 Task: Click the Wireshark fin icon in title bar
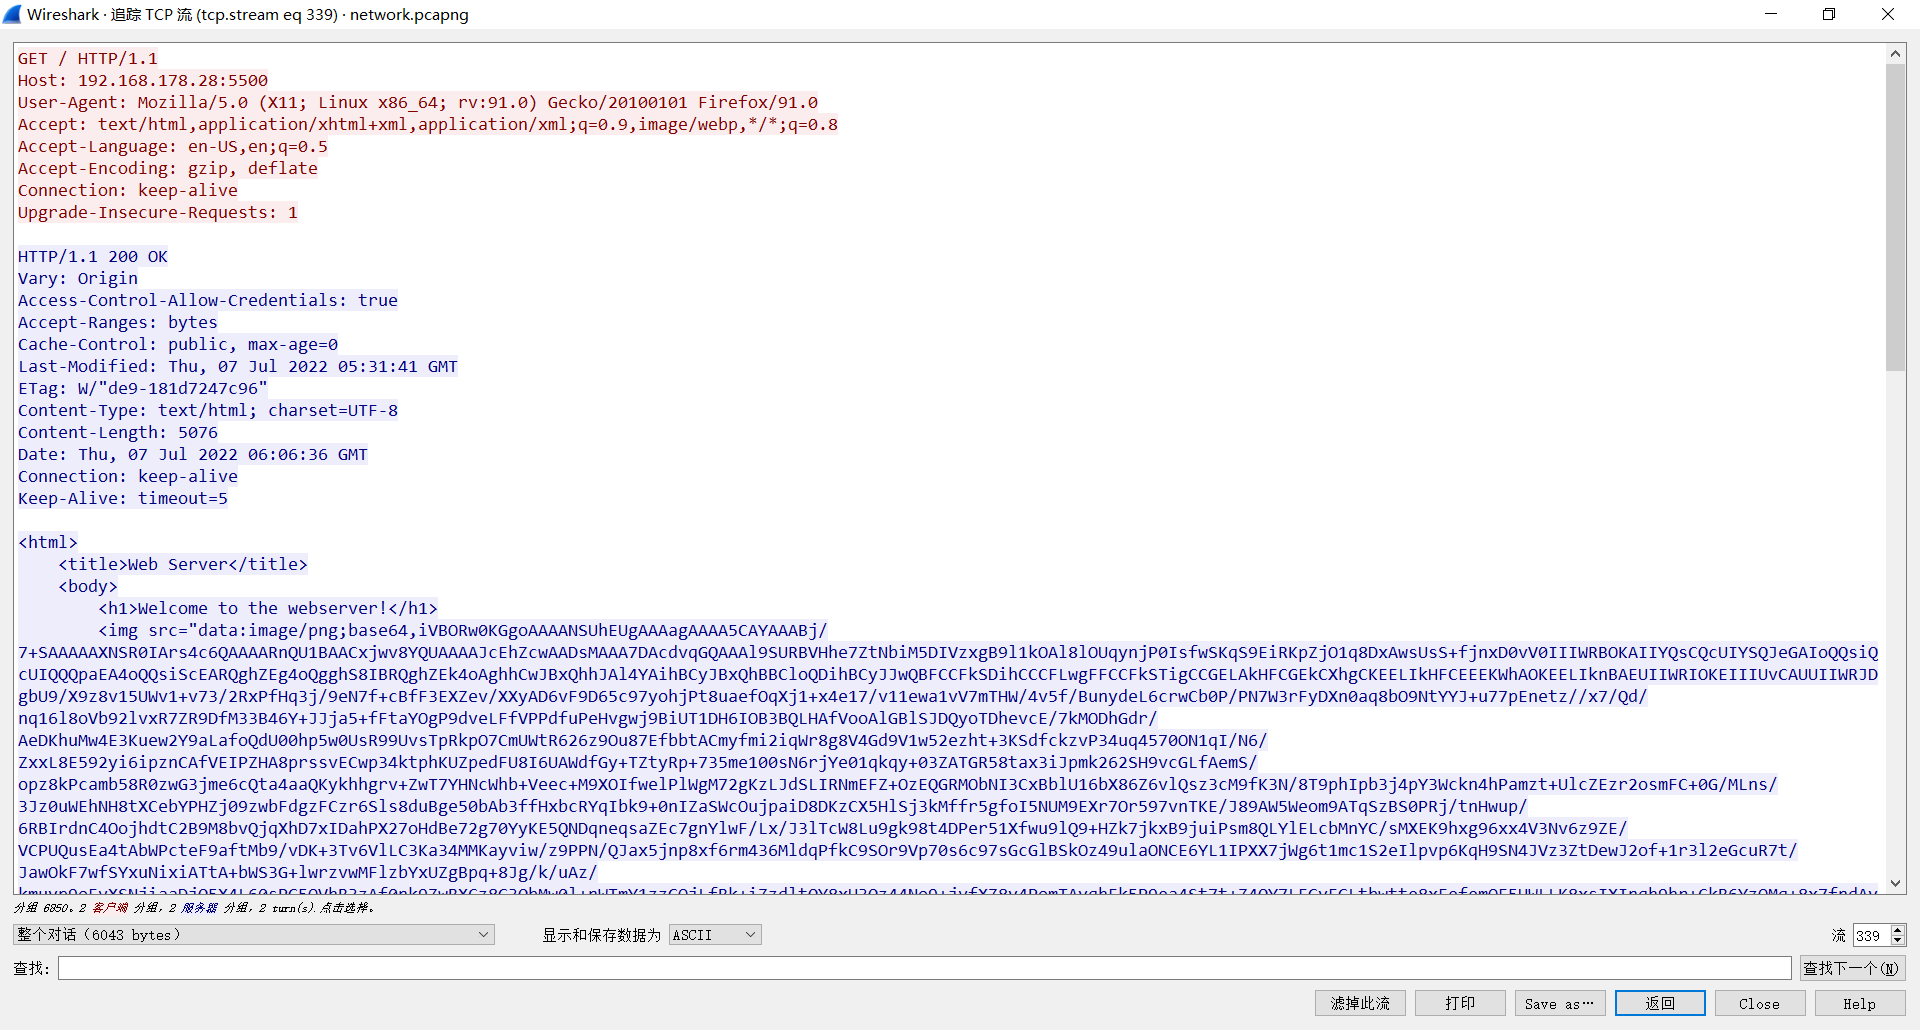point(12,14)
